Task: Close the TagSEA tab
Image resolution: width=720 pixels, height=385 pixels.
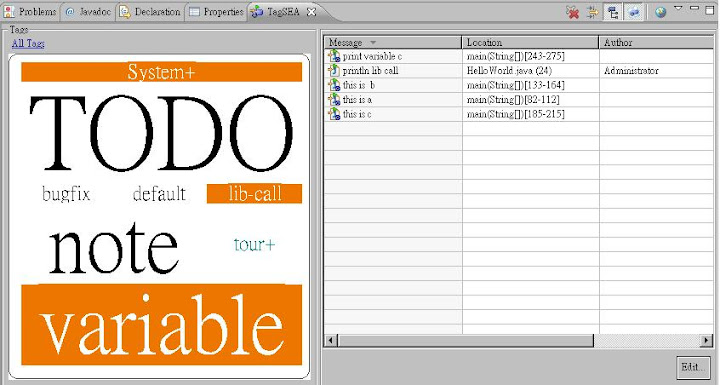Action: coord(311,12)
